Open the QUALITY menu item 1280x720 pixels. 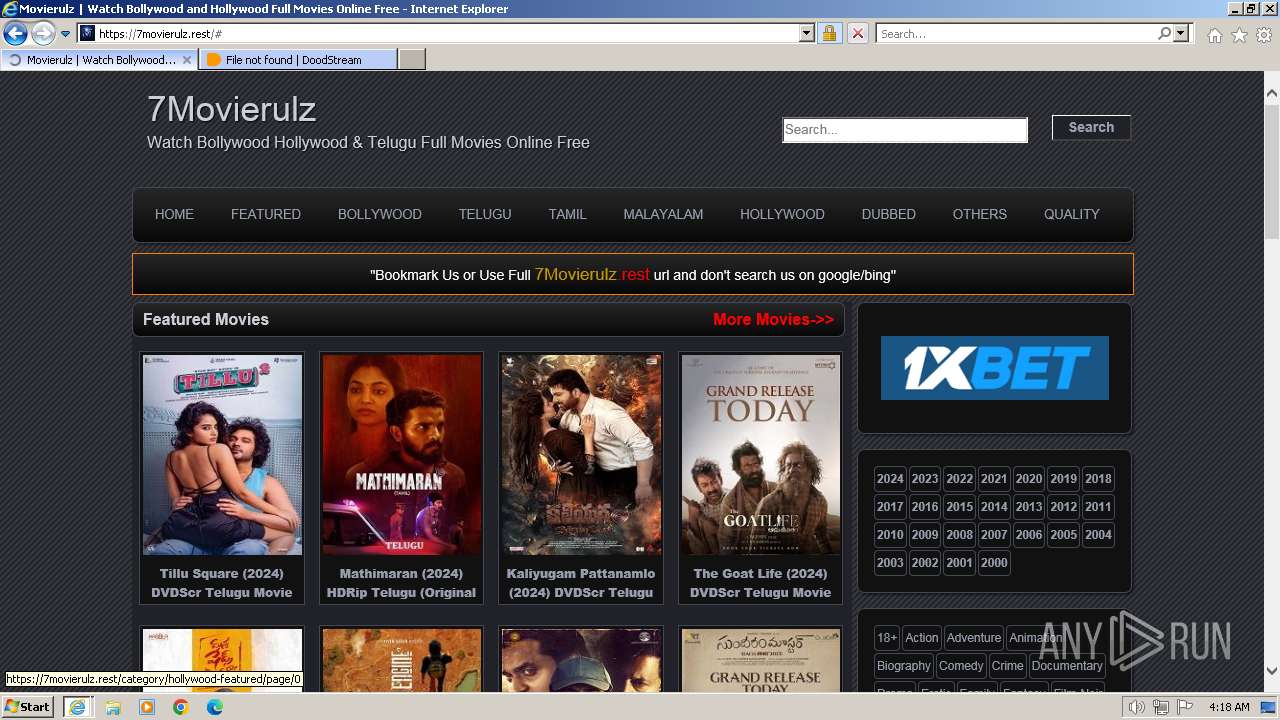(1072, 214)
